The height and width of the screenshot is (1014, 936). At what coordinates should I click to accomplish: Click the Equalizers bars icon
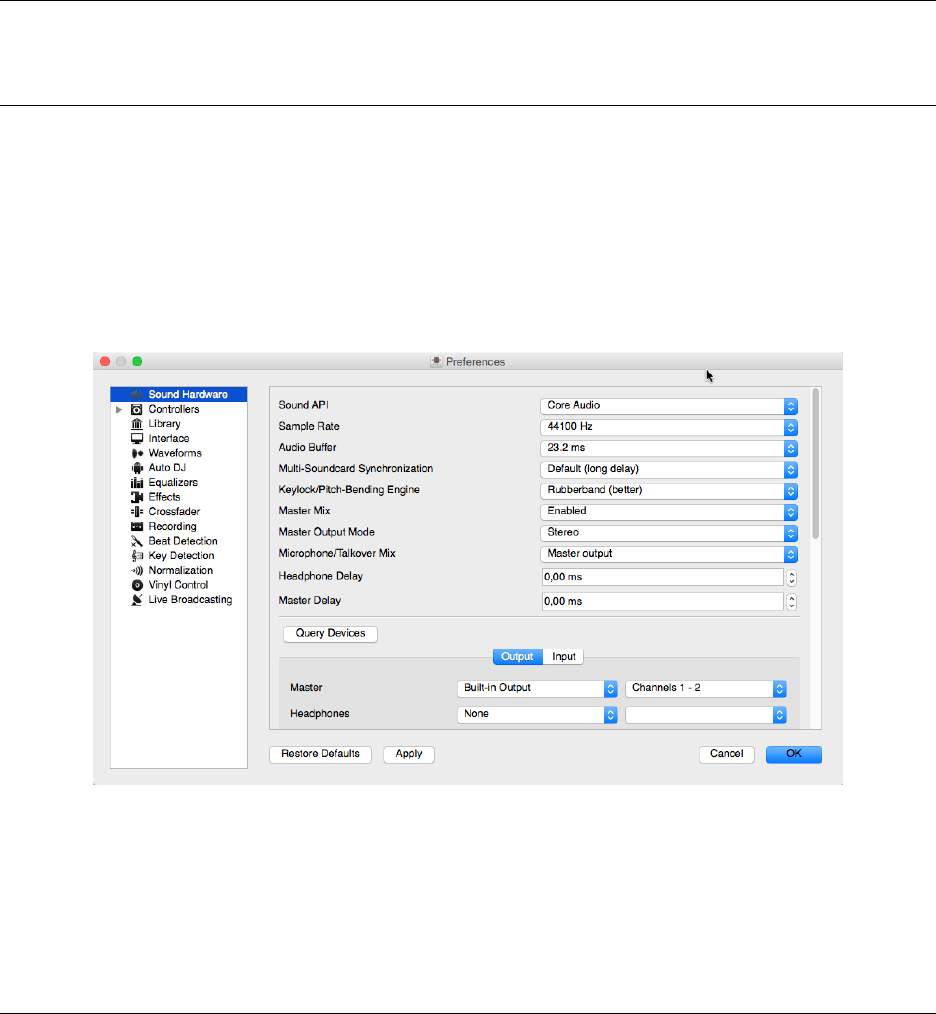pos(136,482)
